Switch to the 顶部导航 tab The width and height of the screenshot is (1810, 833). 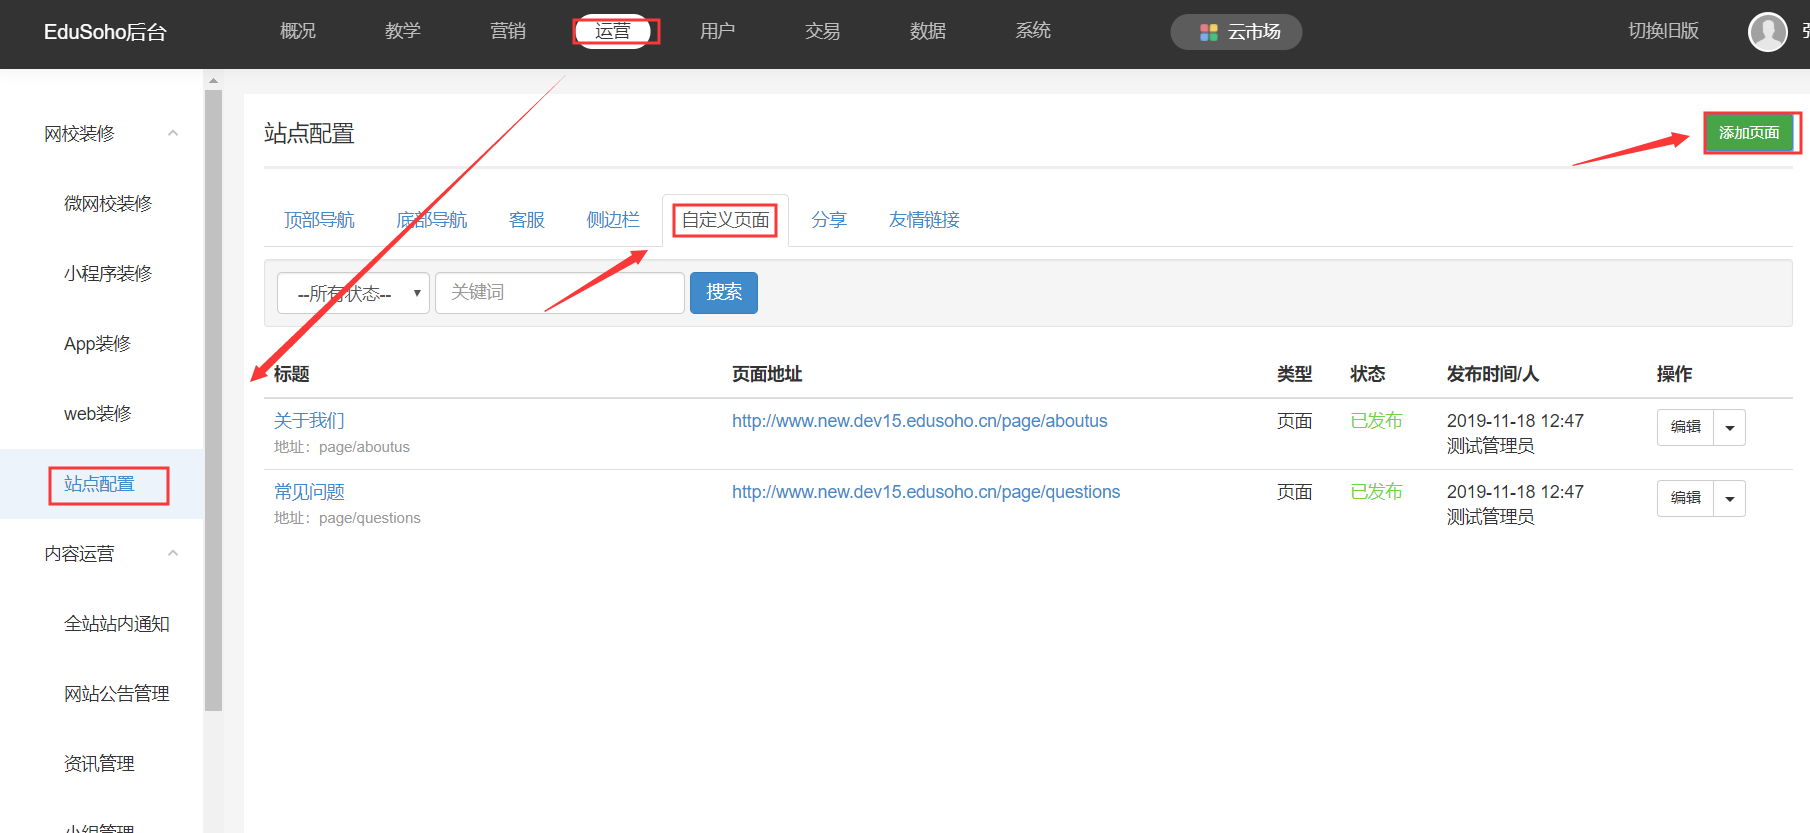(319, 220)
